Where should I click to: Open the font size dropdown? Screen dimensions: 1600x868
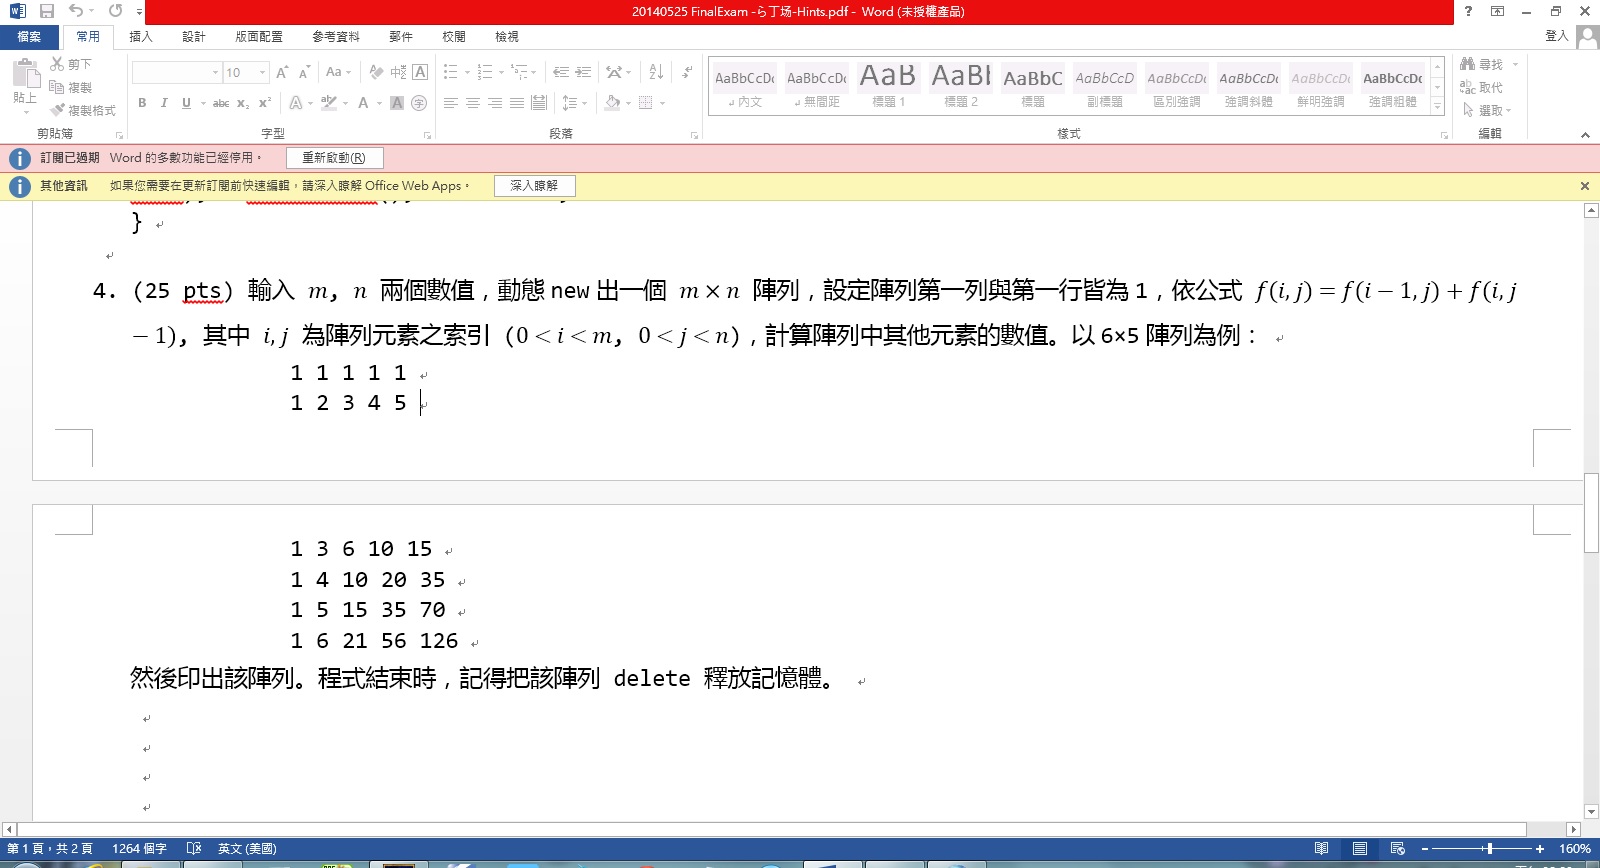point(262,72)
